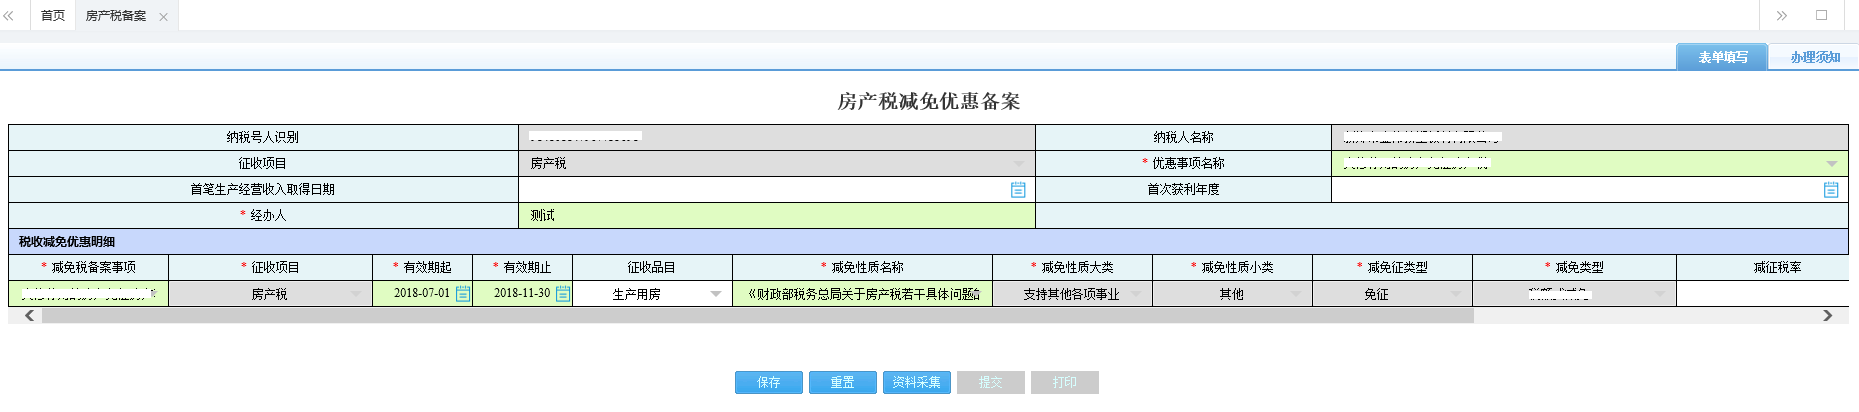Open calendar for 首次获利年度
The width and height of the screenshot is (1859, 412).
tap(1831, 189)
